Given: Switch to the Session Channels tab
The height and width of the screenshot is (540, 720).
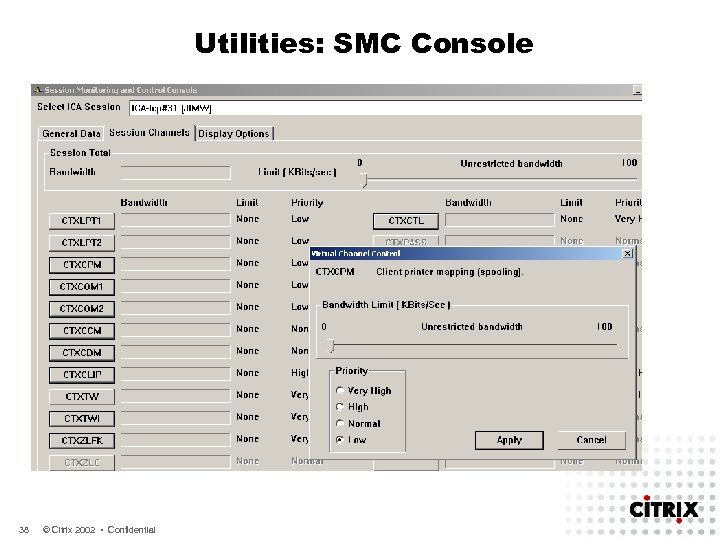Looking at the screenshot, I should (x=149, y=133).
